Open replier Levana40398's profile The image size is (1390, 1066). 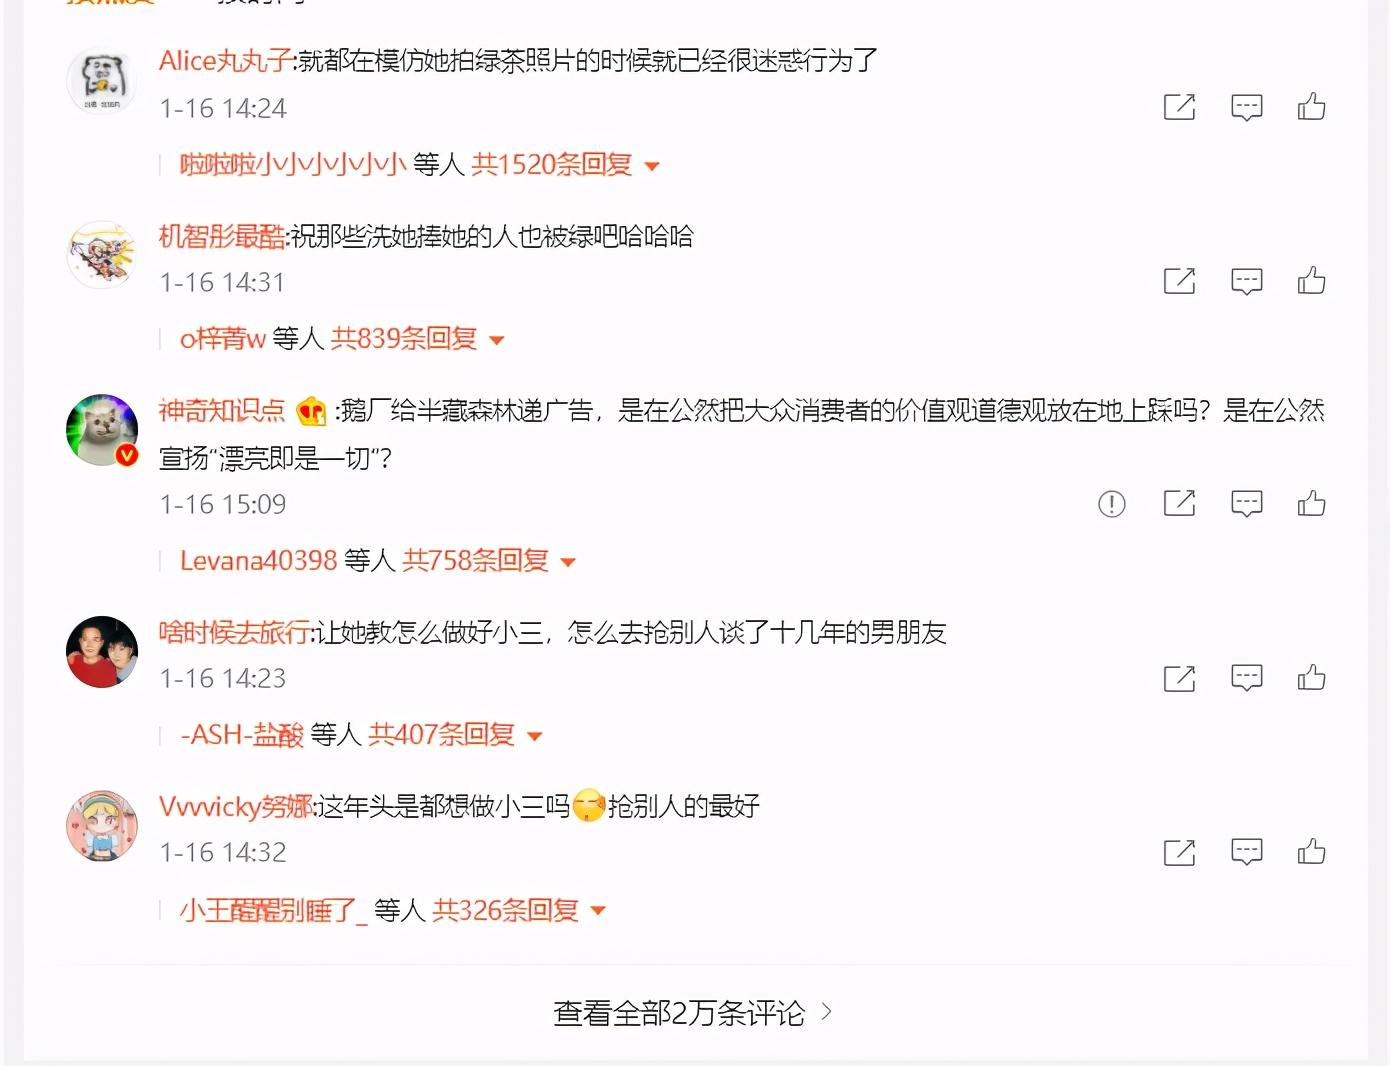[x=258, y=561]
